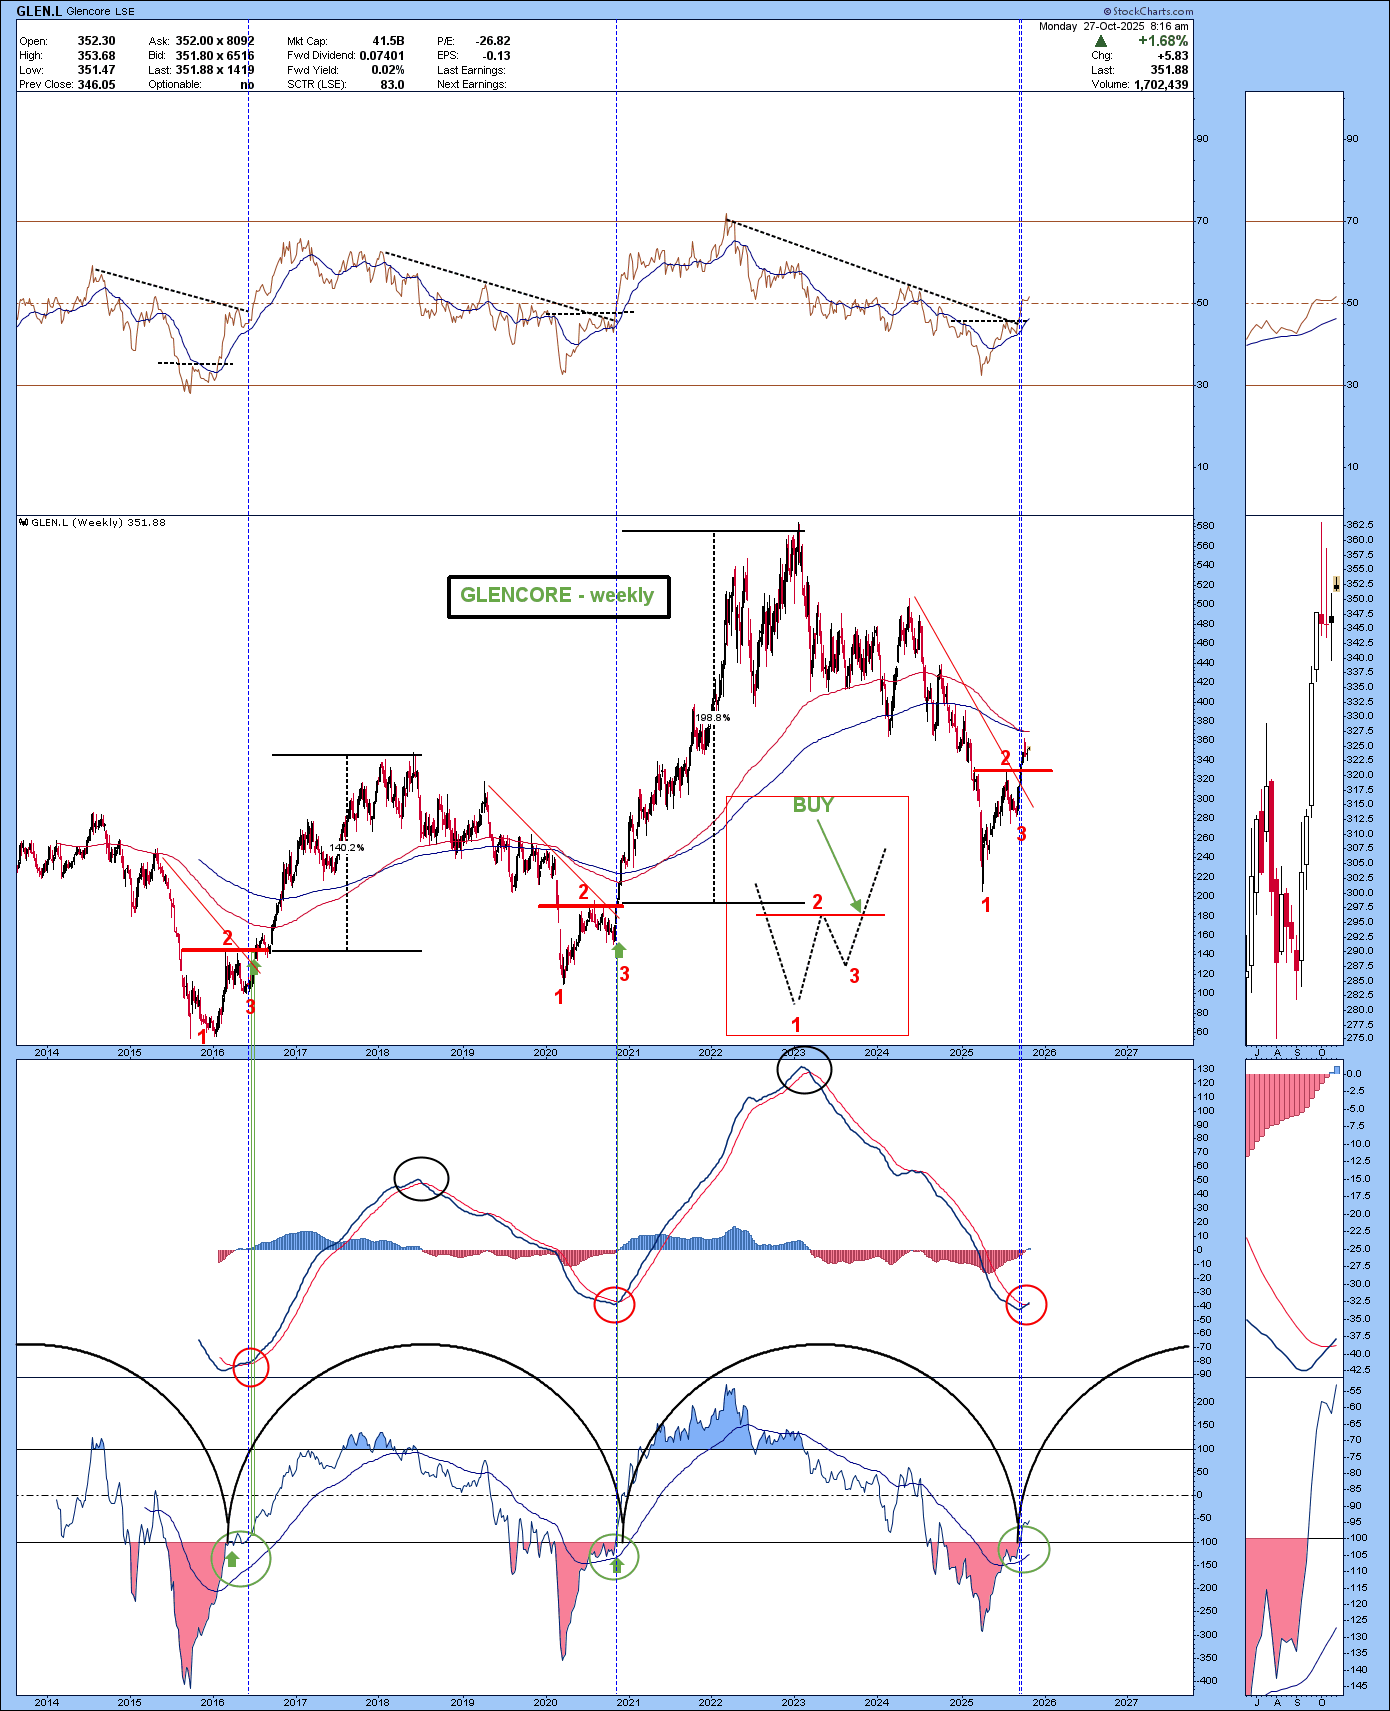Click the Monday 27-Oct-2025 date stamp

tap(1113, 27)
